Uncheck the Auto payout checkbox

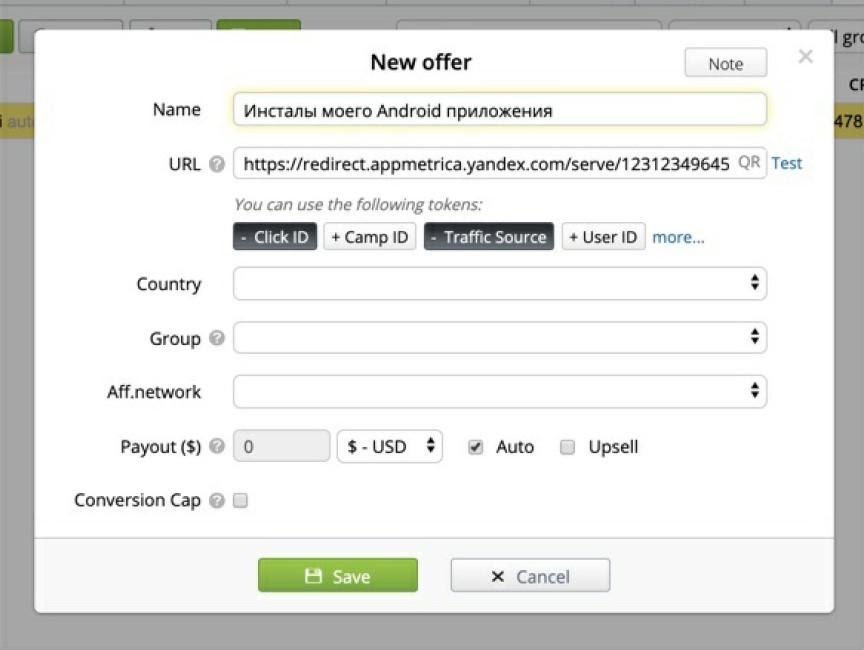[476, 447]
